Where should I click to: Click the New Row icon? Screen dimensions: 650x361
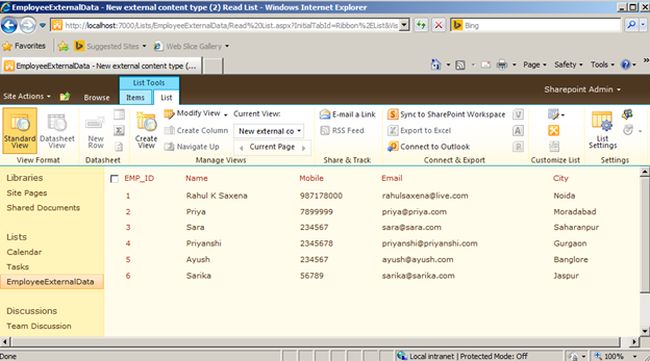[x=95, y=124]
